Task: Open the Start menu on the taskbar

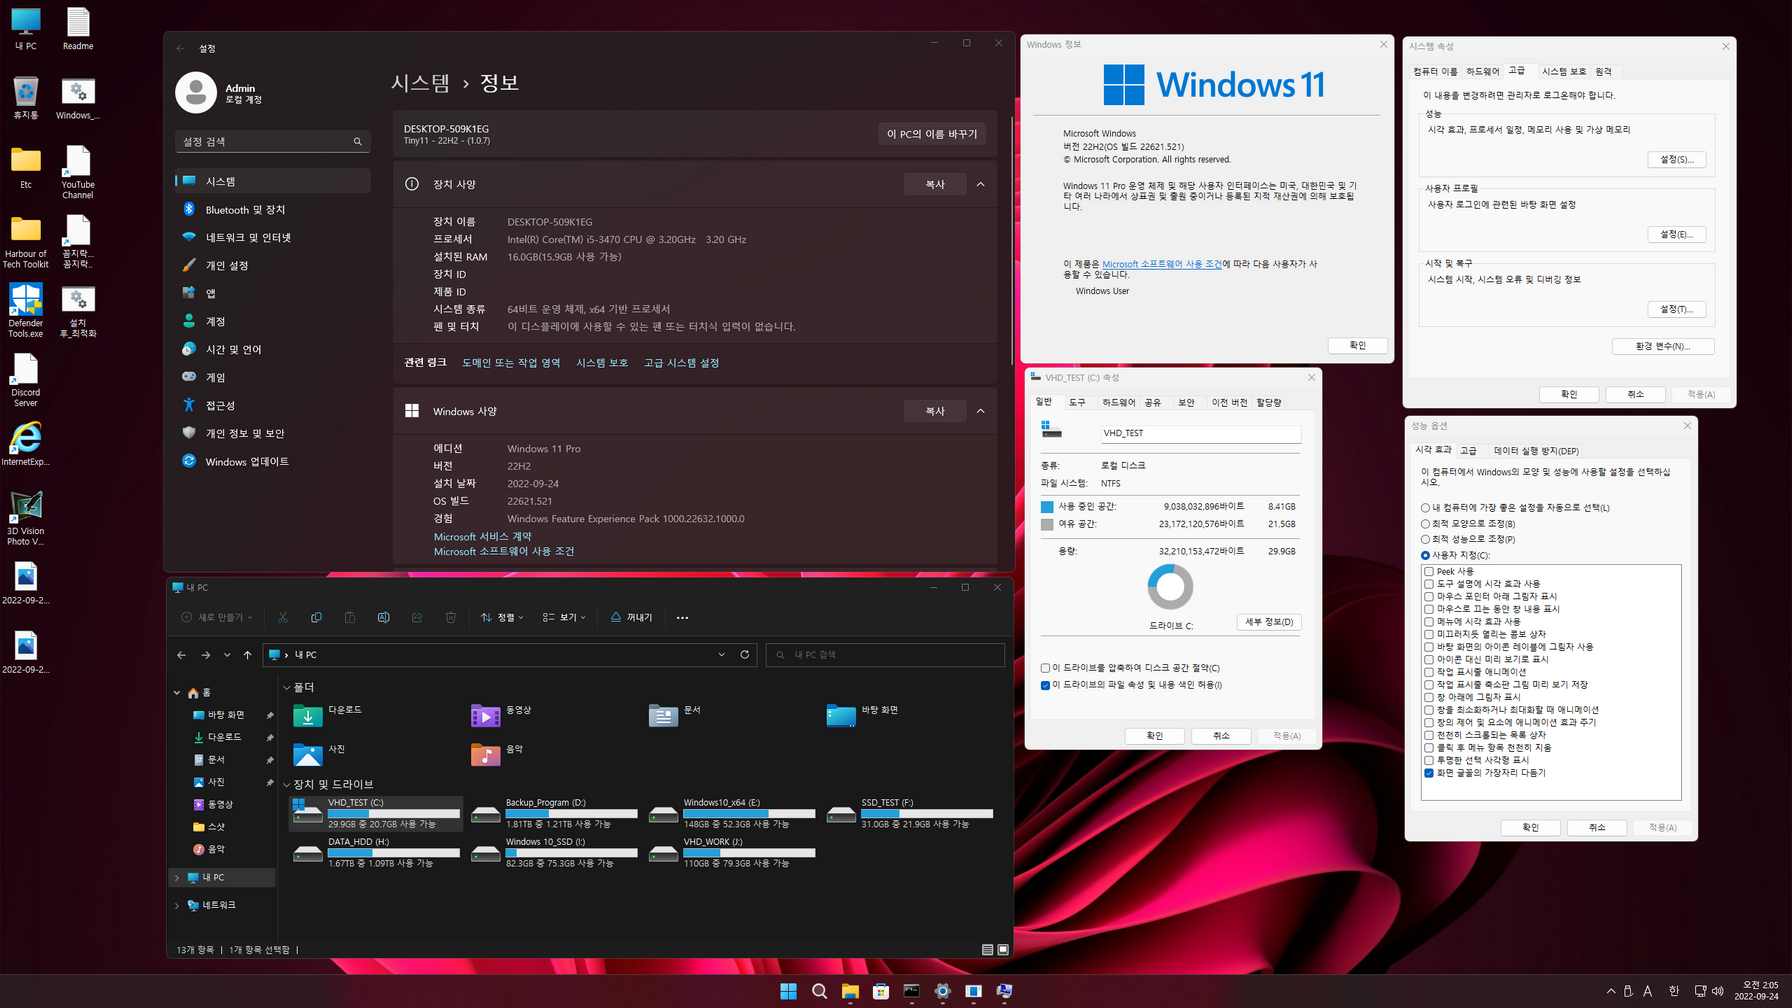Action: click(x=788, y=991)
